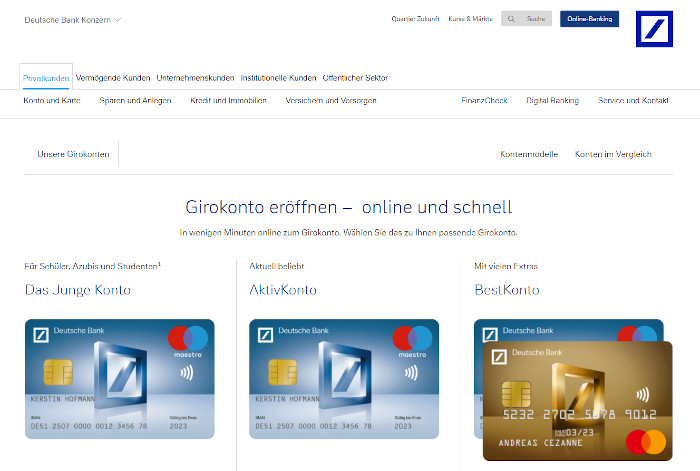Screen dimensions: 700x471
Task: Select the Privatkunden tab
Action: (x=46, y=78)
